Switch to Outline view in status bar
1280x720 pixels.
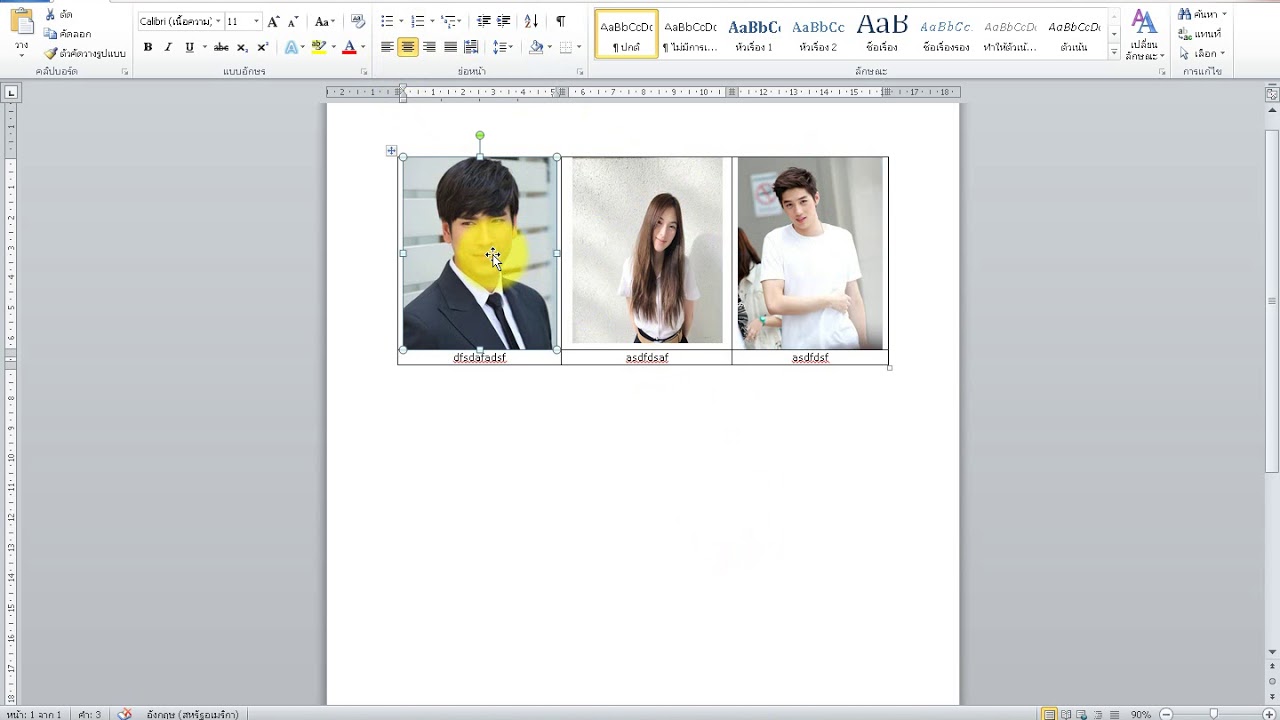[x=1098, y=714]
